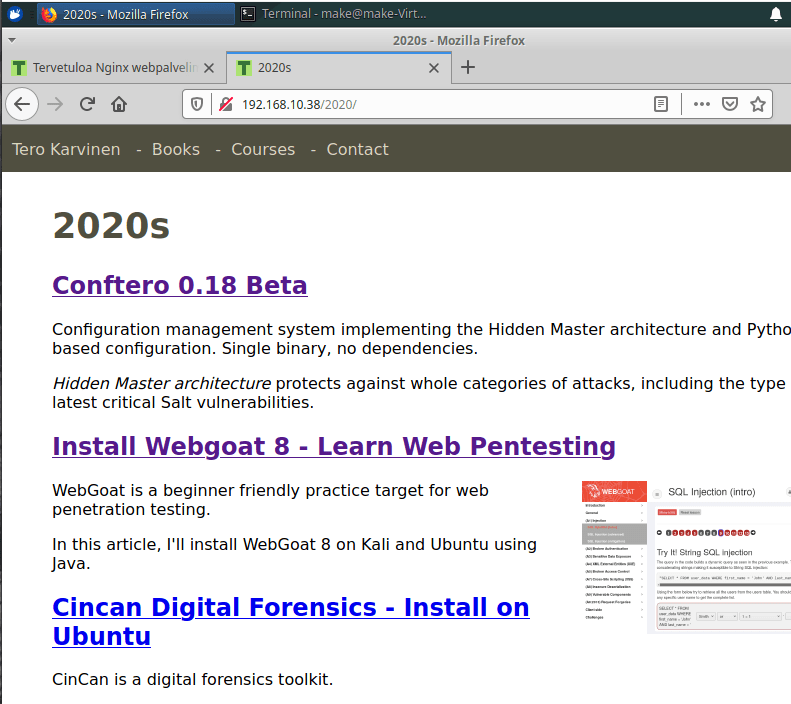
Task: Click the WebGoat SQL Injection screenshot thumbnail
Action: [x=686, y=557]
